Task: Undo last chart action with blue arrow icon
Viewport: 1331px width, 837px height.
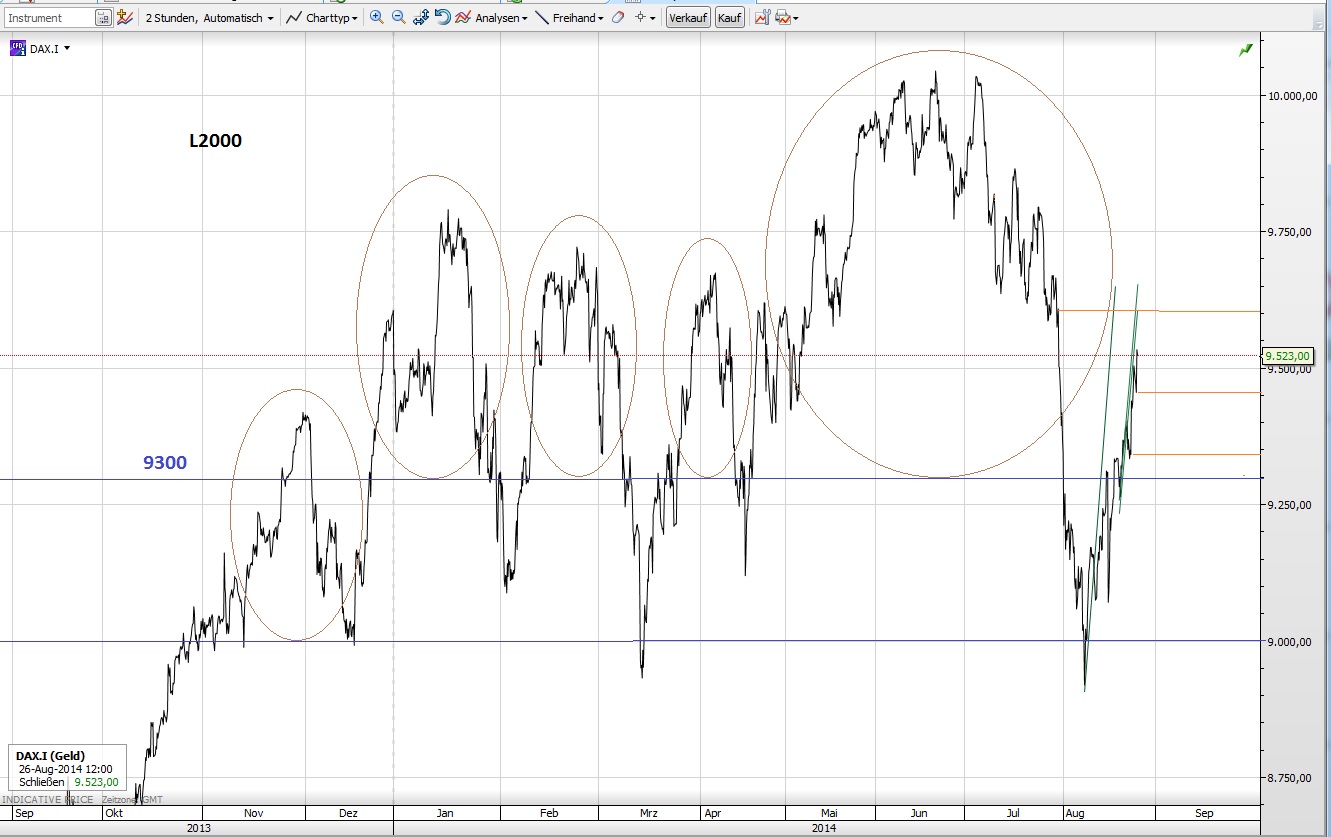Action: [x=442, y=17]
